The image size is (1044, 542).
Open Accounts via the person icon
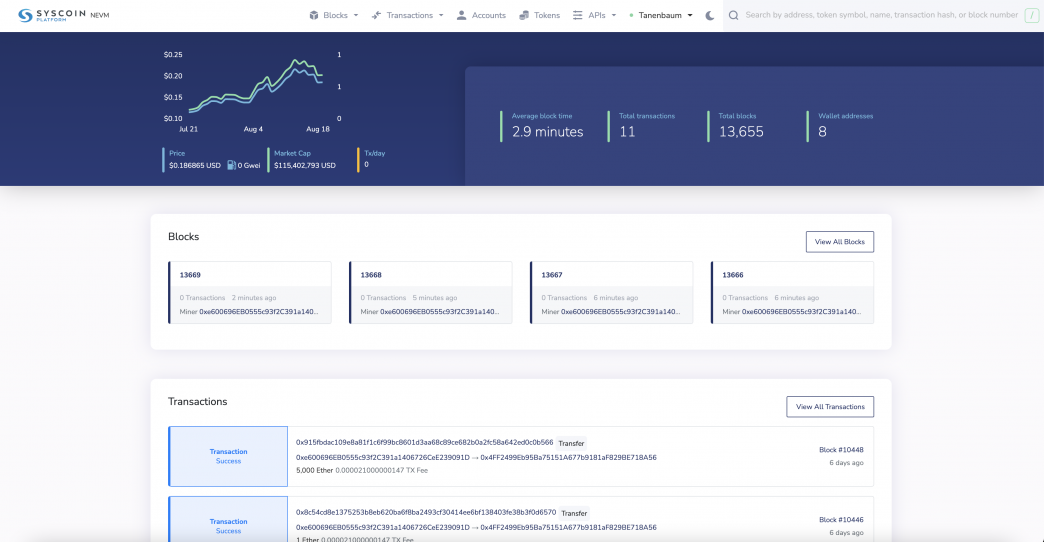(461, 16)
